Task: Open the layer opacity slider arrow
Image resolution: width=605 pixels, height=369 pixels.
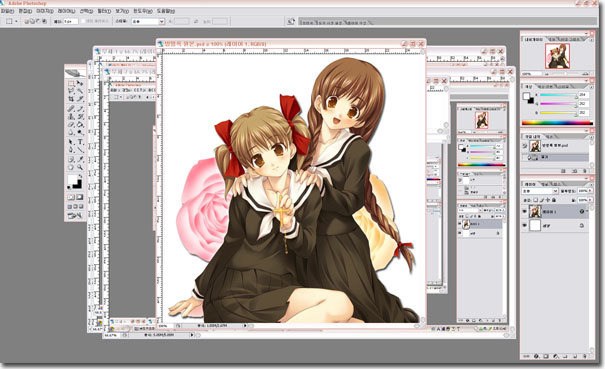Action: (591, 191)
